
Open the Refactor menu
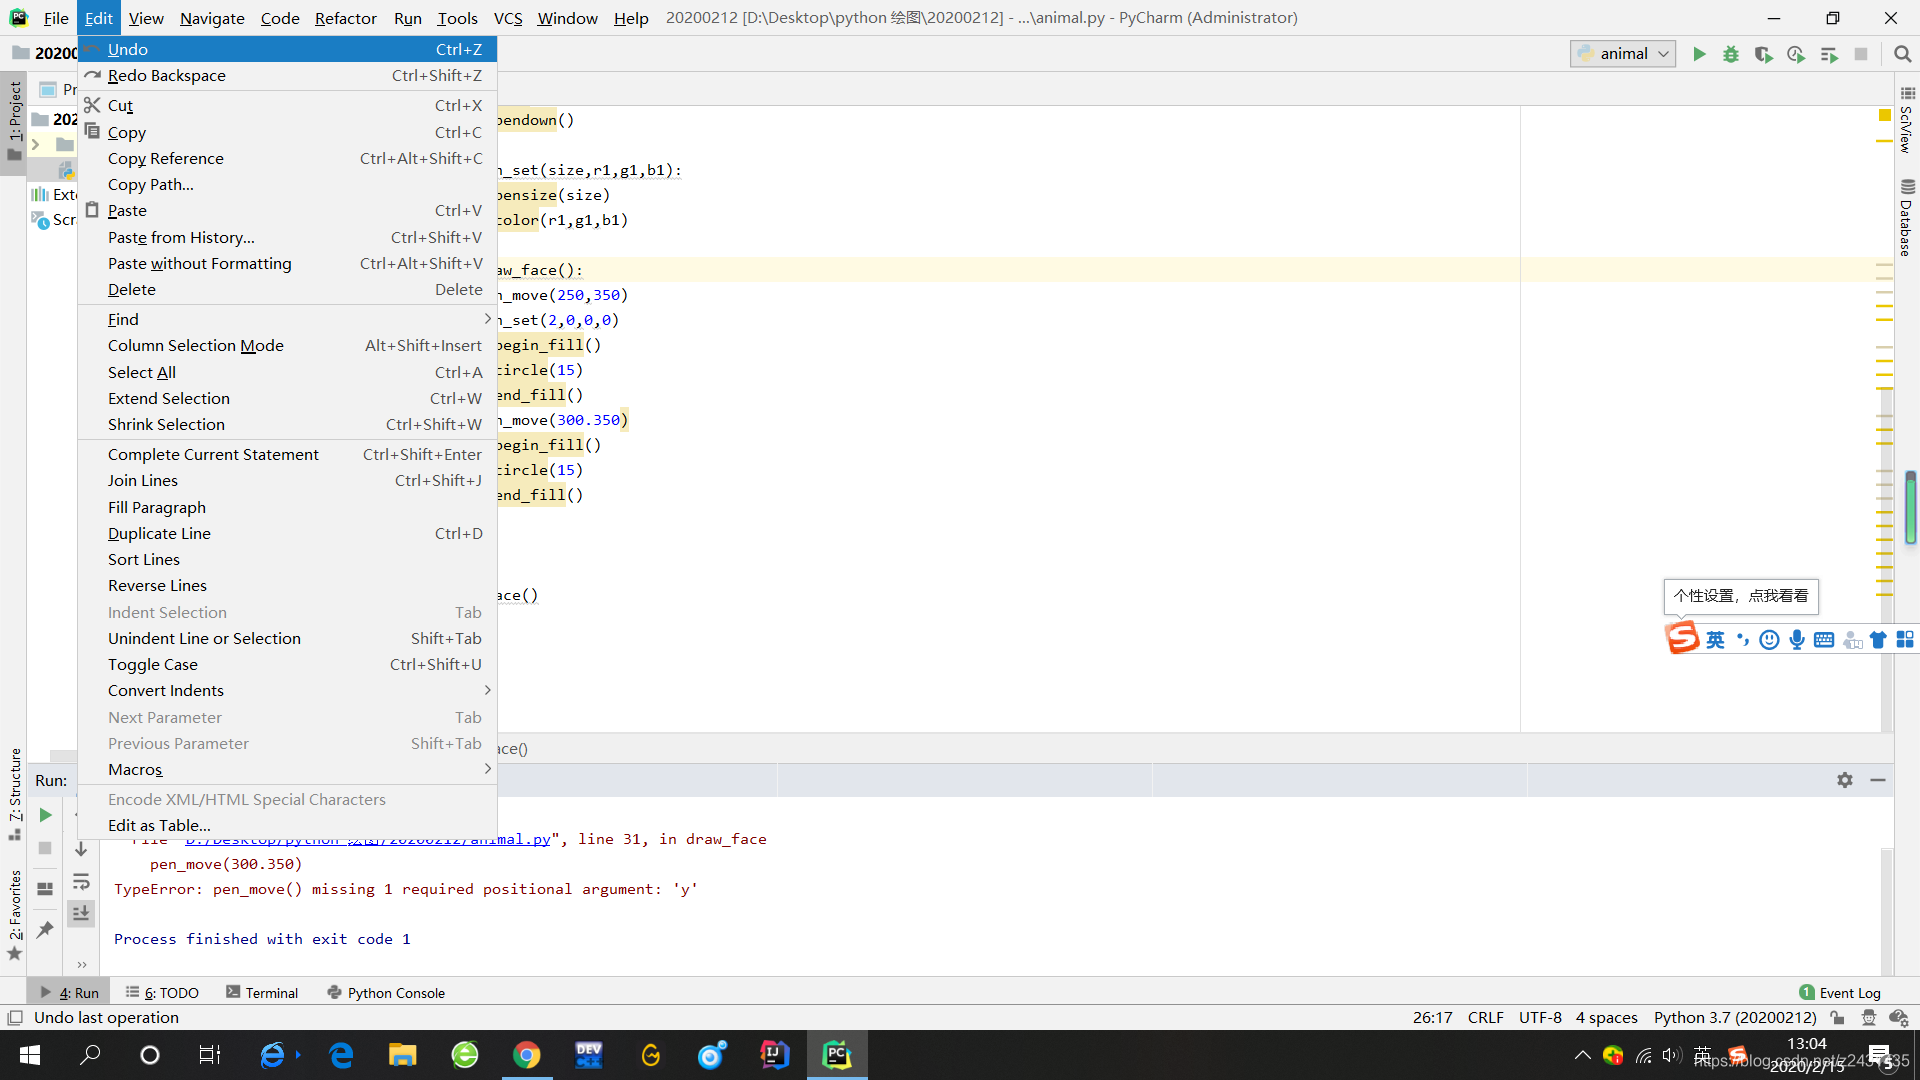[345, 18]
